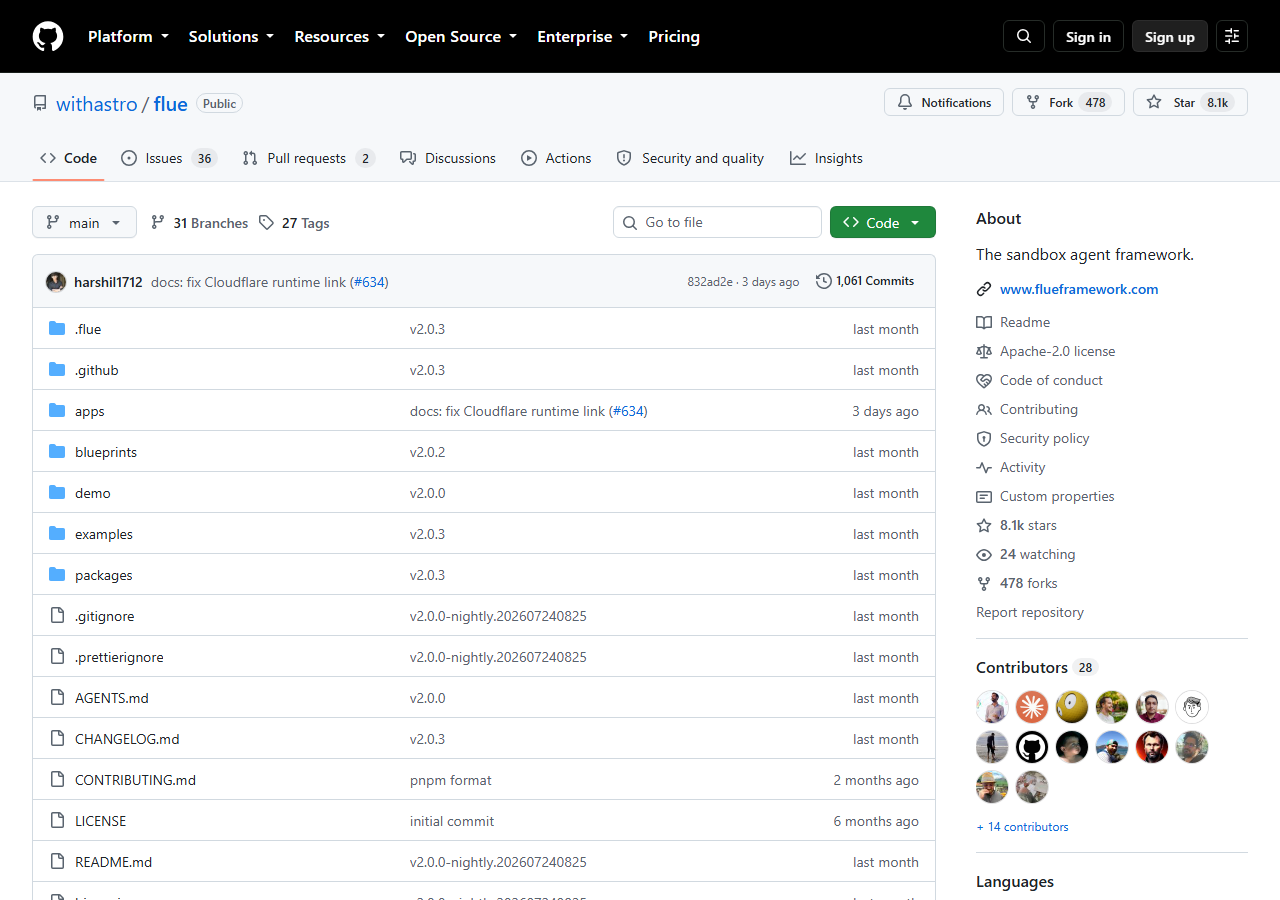Screen dimensions: 1280x900
Task: Click the .github folder icon
Action: (57, 370)
